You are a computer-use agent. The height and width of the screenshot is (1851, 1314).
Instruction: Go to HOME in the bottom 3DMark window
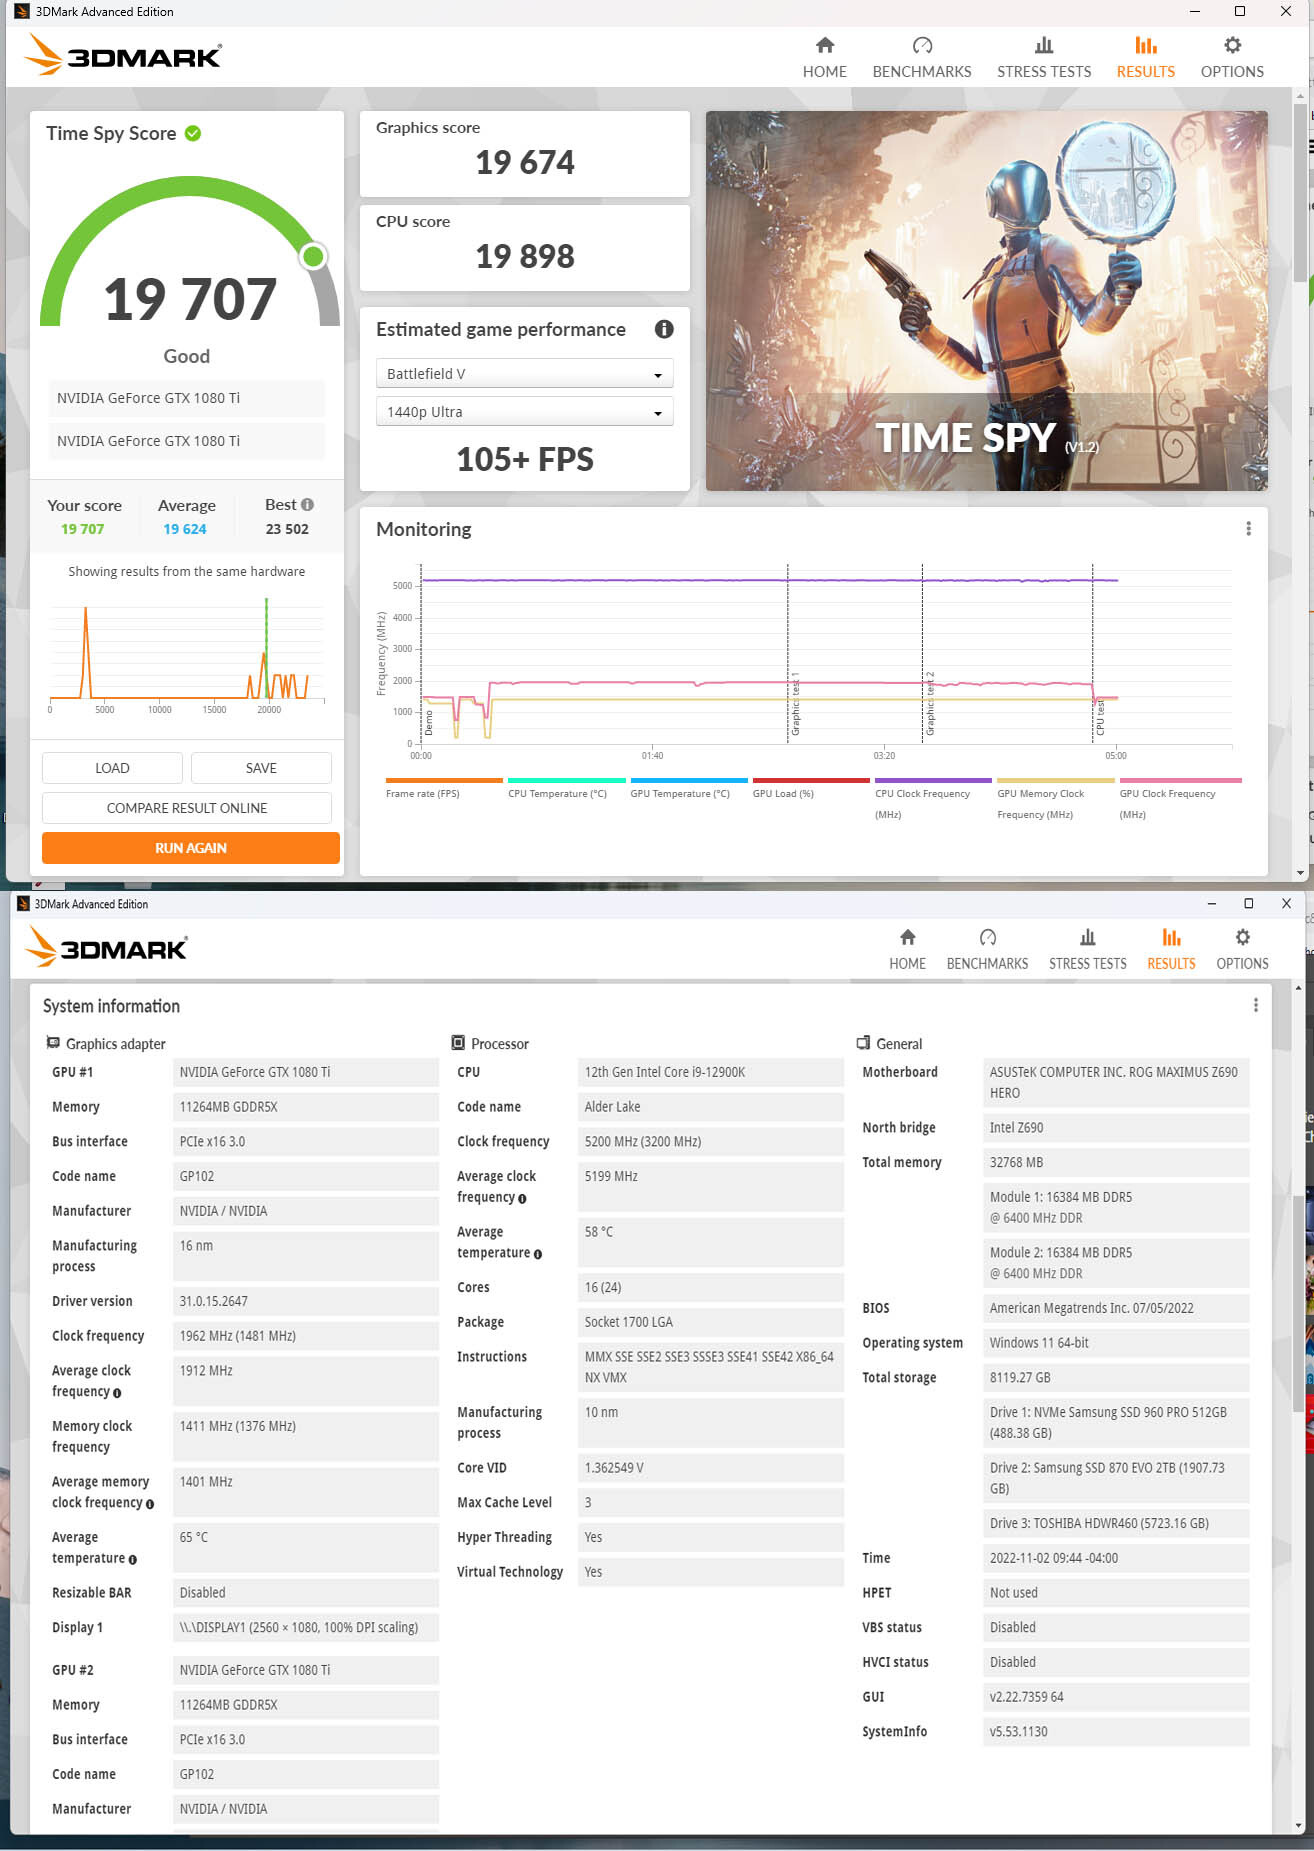tap(908, 950)
